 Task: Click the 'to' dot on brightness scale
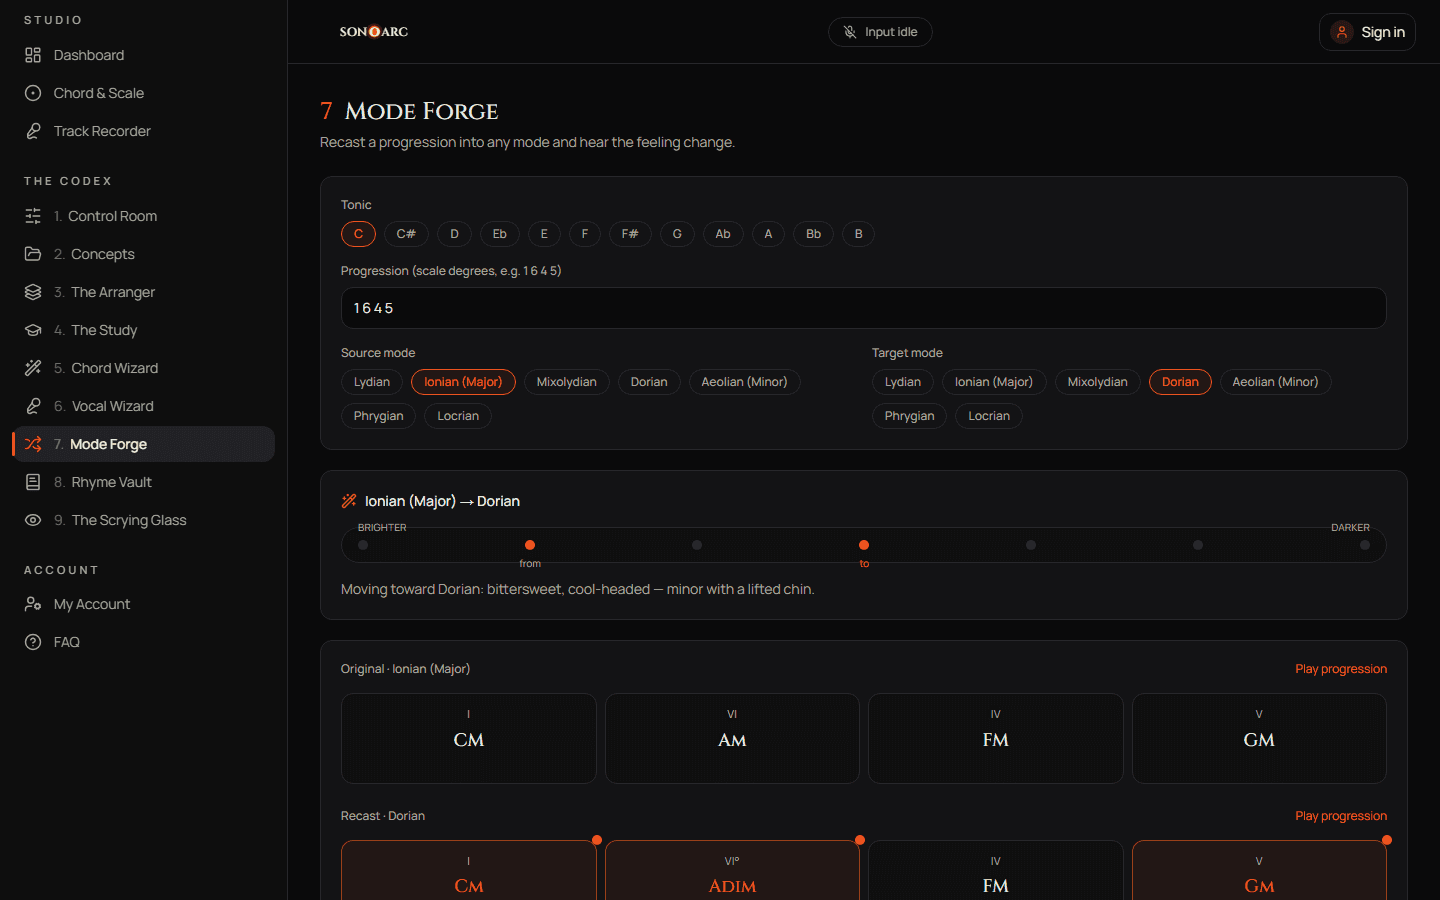tap(864, 545)
